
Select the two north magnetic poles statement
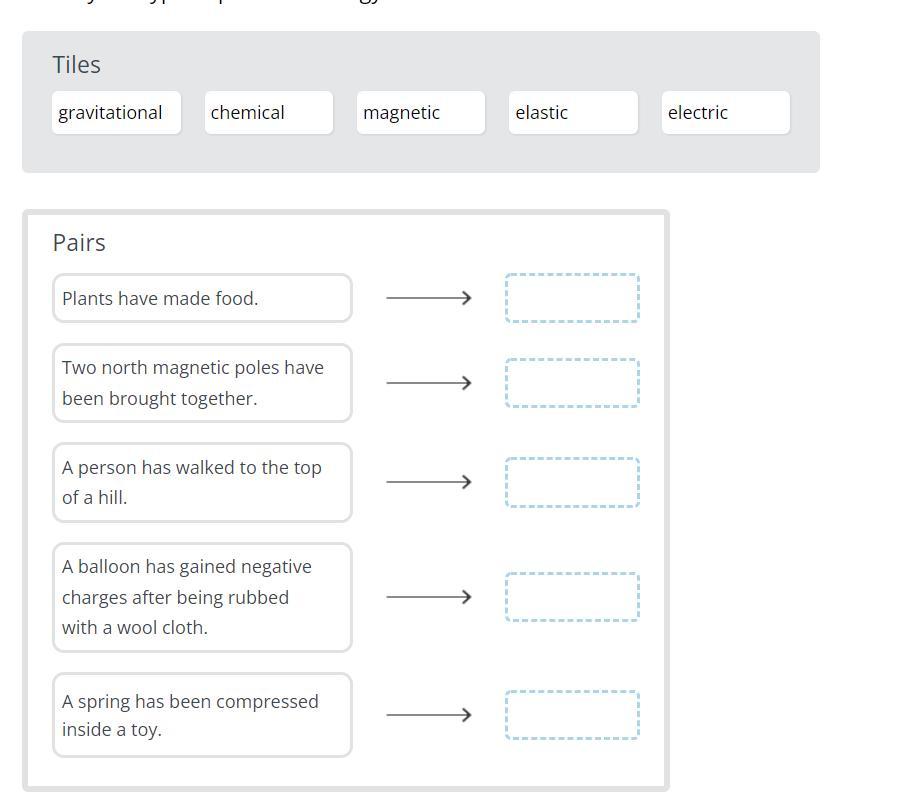coord(202,383)
